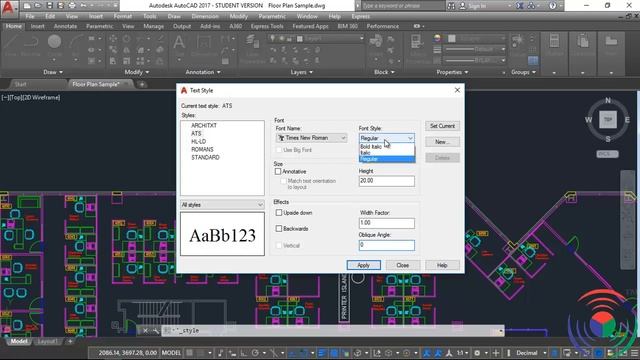Select the Rotate tool in Modify panel

pyautogui.click(x=127, y=39)
